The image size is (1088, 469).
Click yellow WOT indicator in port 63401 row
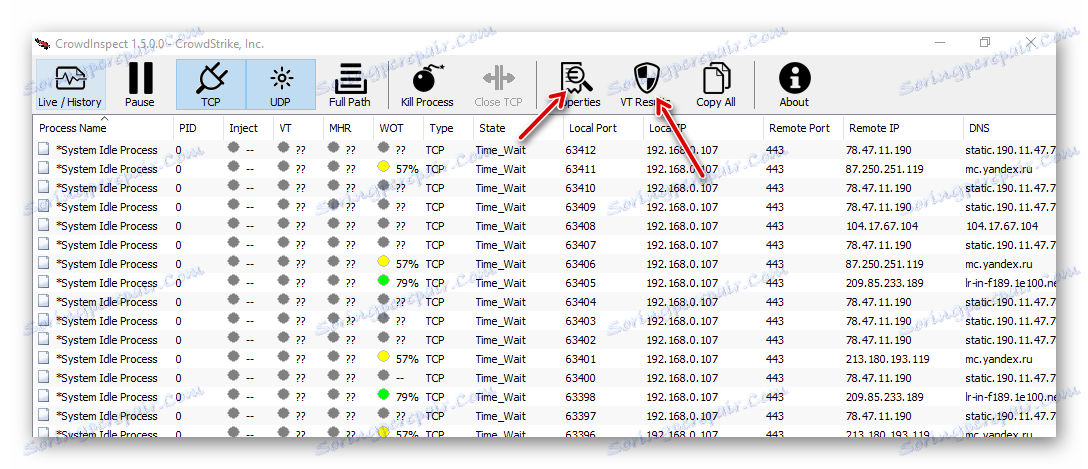(384, 357)
